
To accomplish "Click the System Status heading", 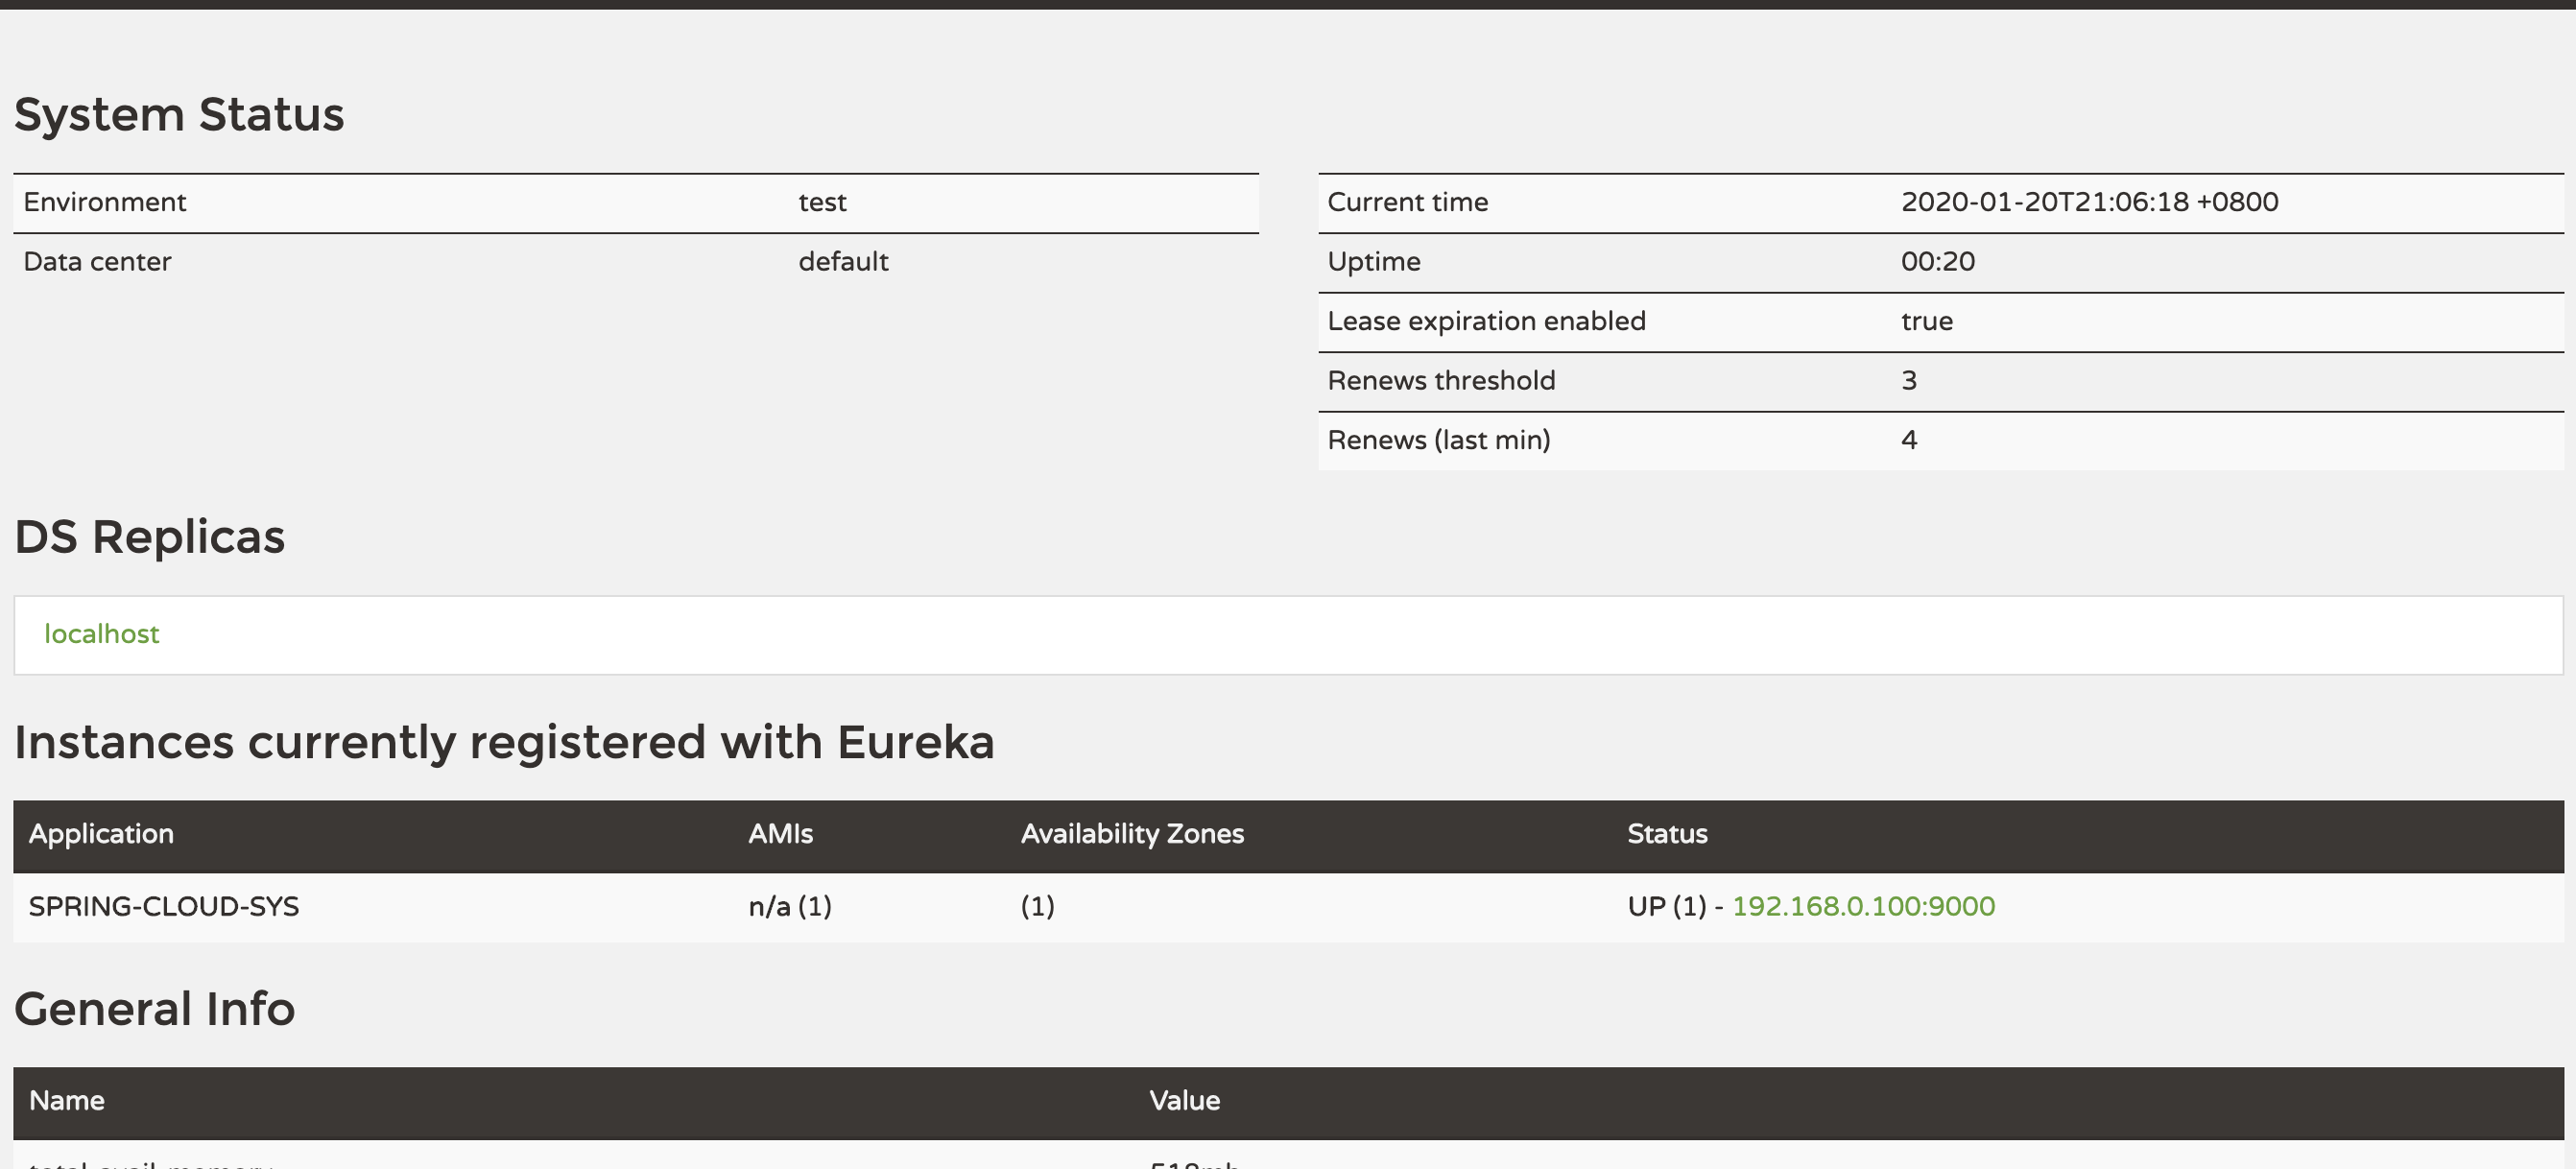I will tap(179, 114).
